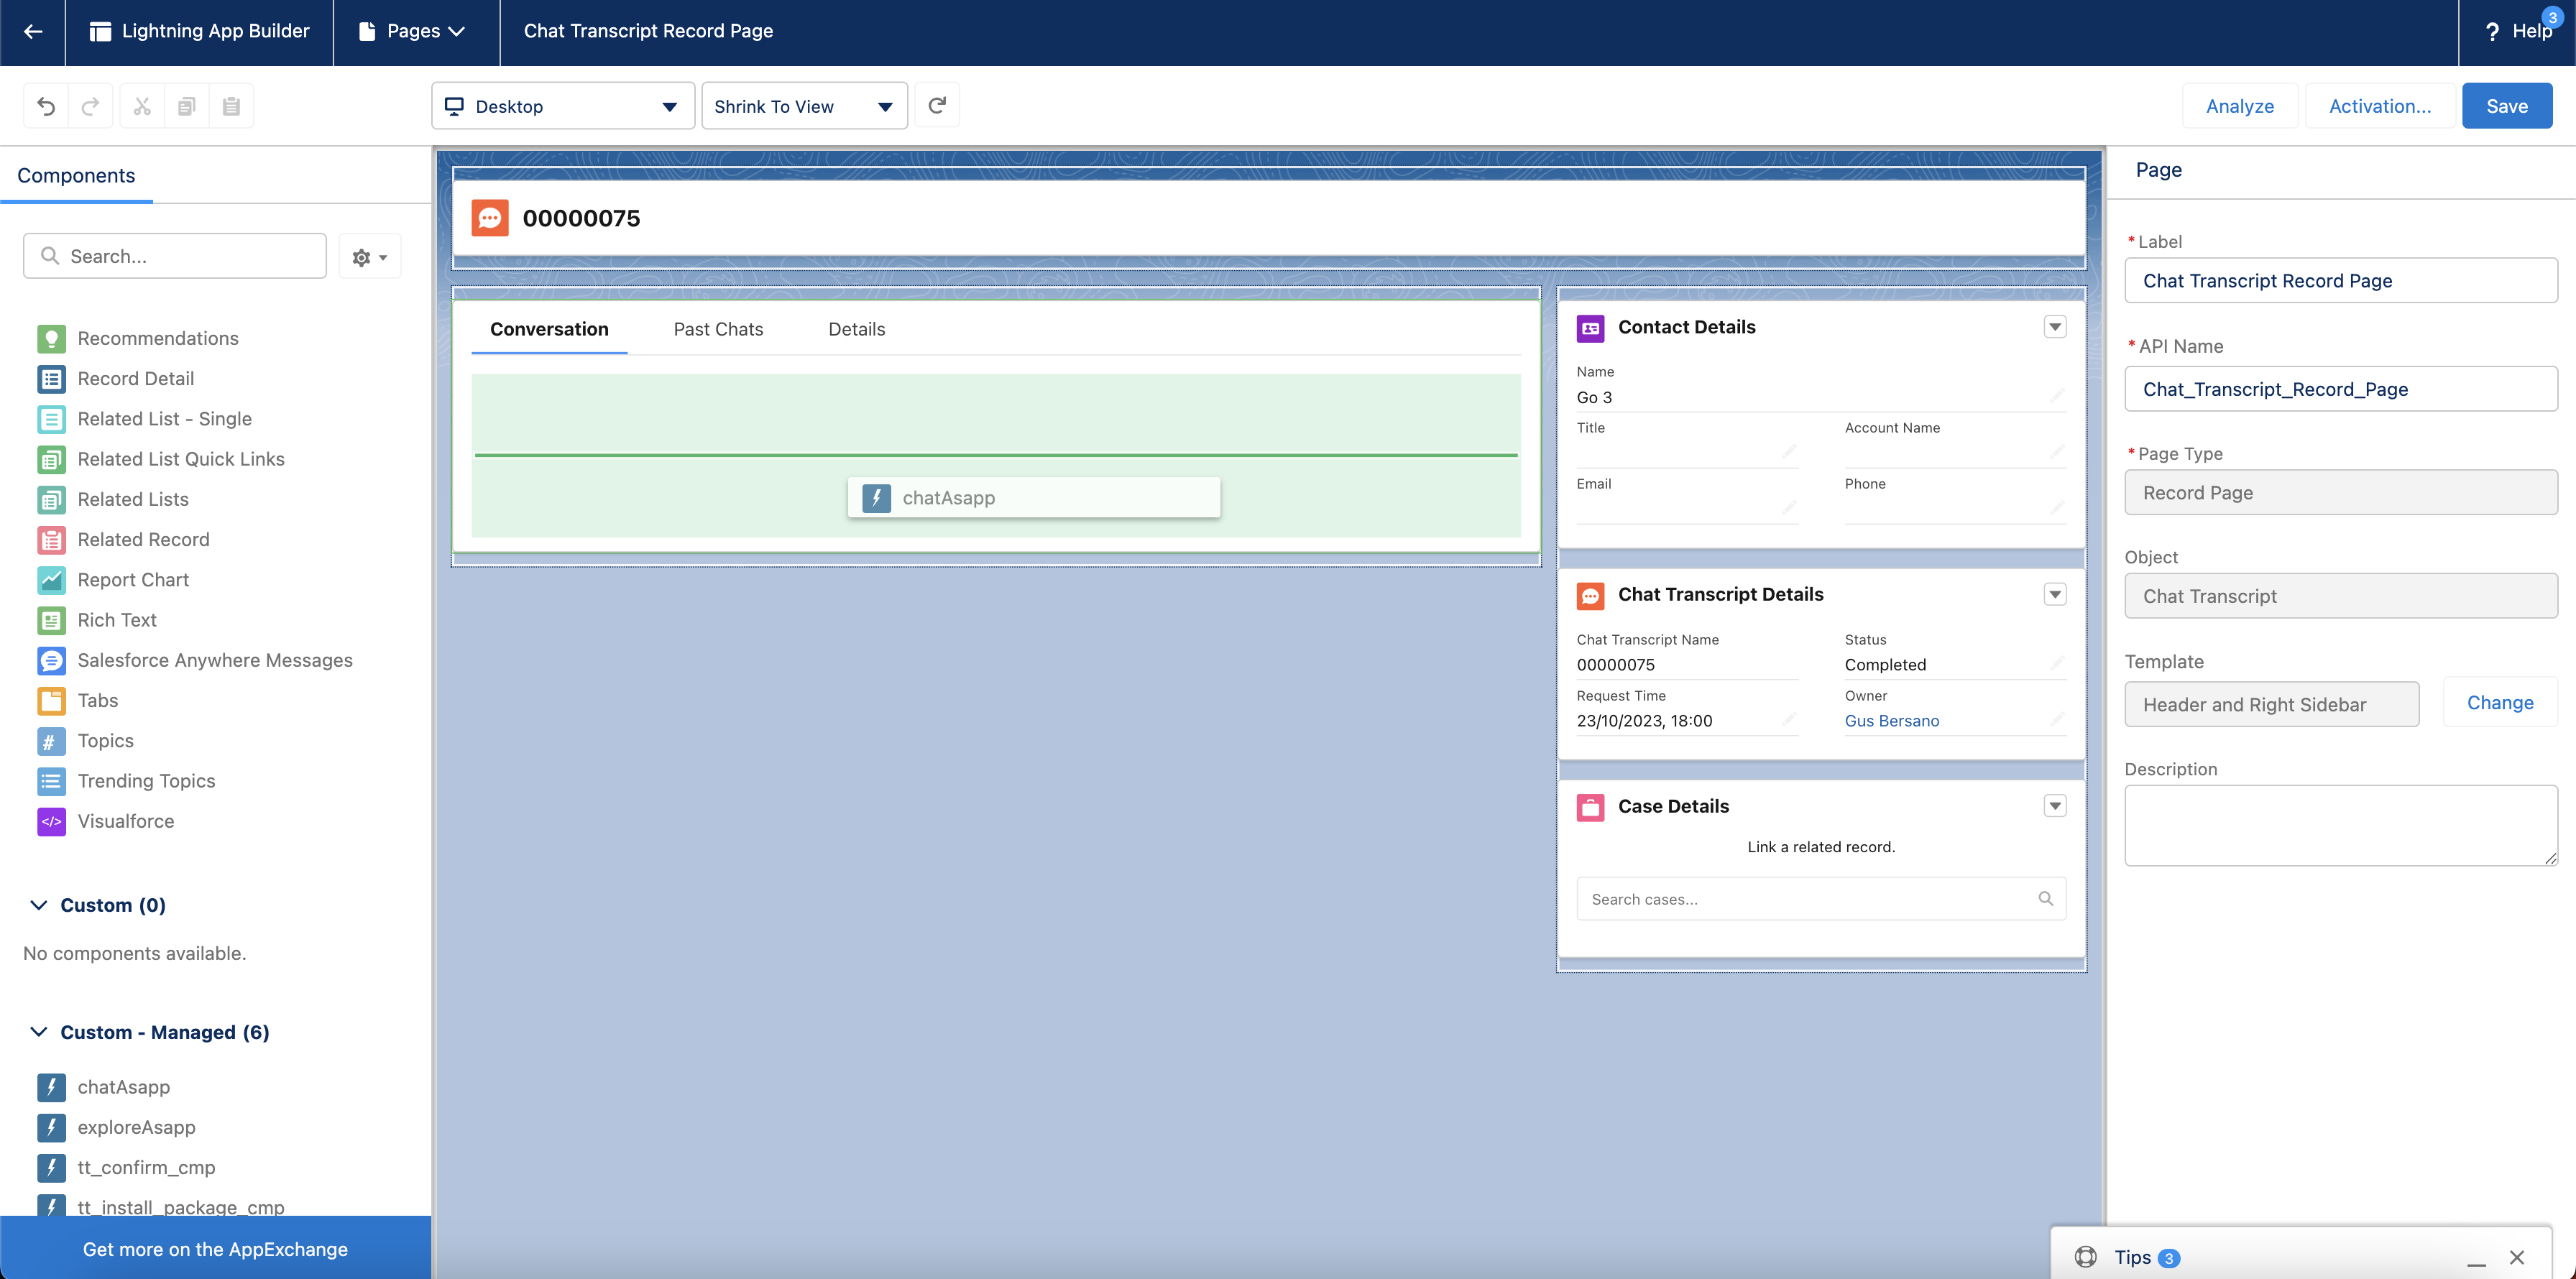Open the Shrink To View dropdown
Screen dimensions: 2576x1279
(803, 106)
